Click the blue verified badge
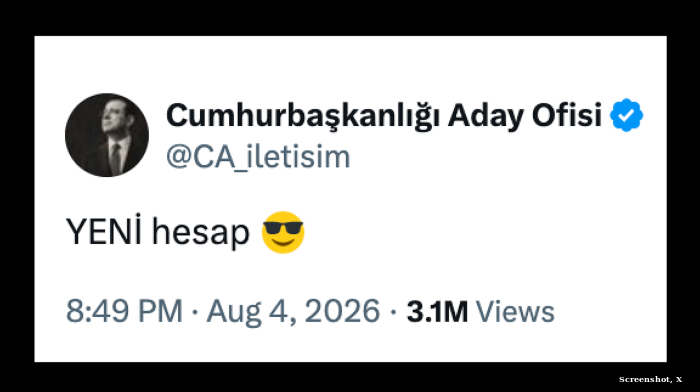Image resolution: width=700 pixels, height=392 pixels. (626, 115)
